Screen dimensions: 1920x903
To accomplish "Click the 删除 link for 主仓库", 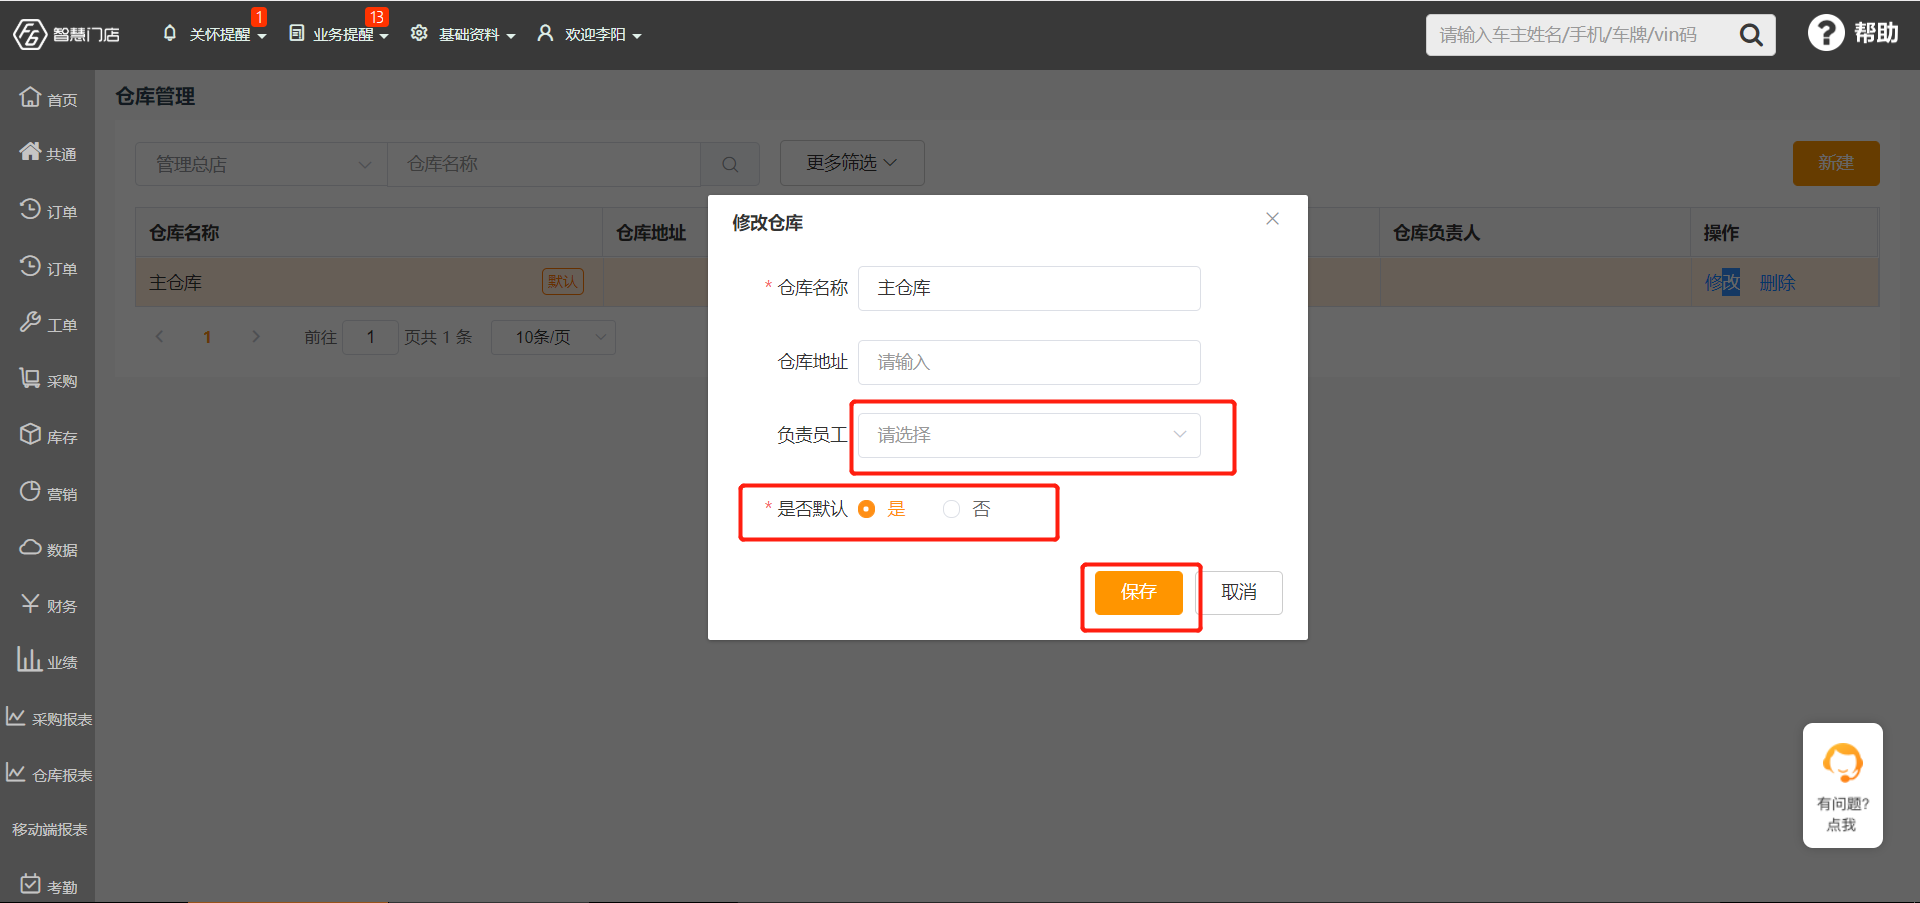I will (1777, 283).
